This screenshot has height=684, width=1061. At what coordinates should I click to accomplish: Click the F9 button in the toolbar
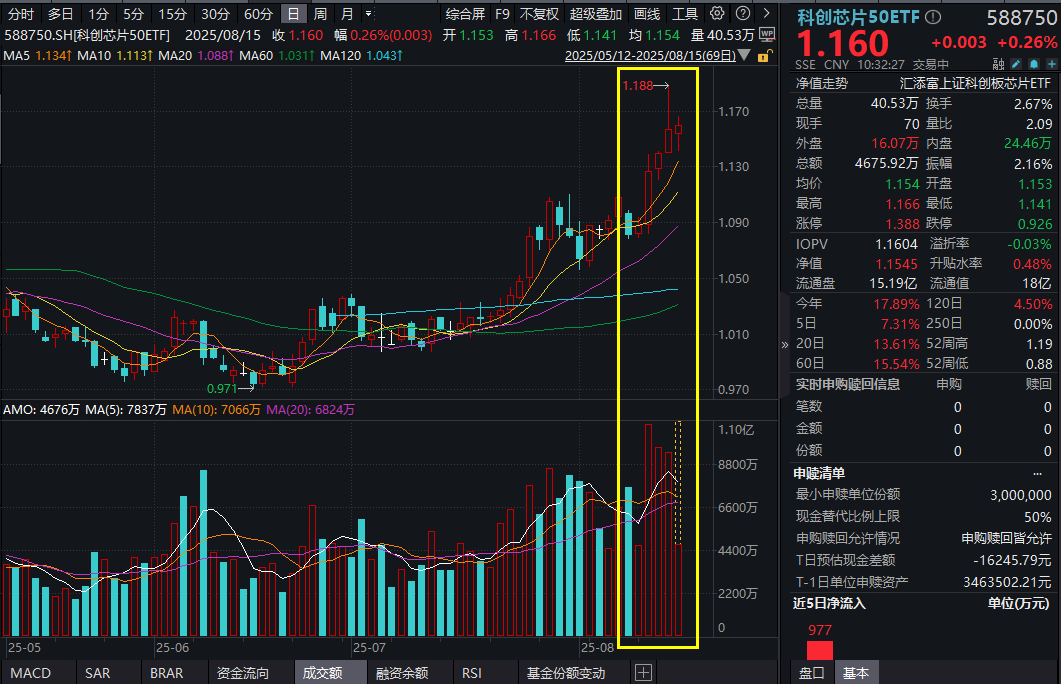502,13
